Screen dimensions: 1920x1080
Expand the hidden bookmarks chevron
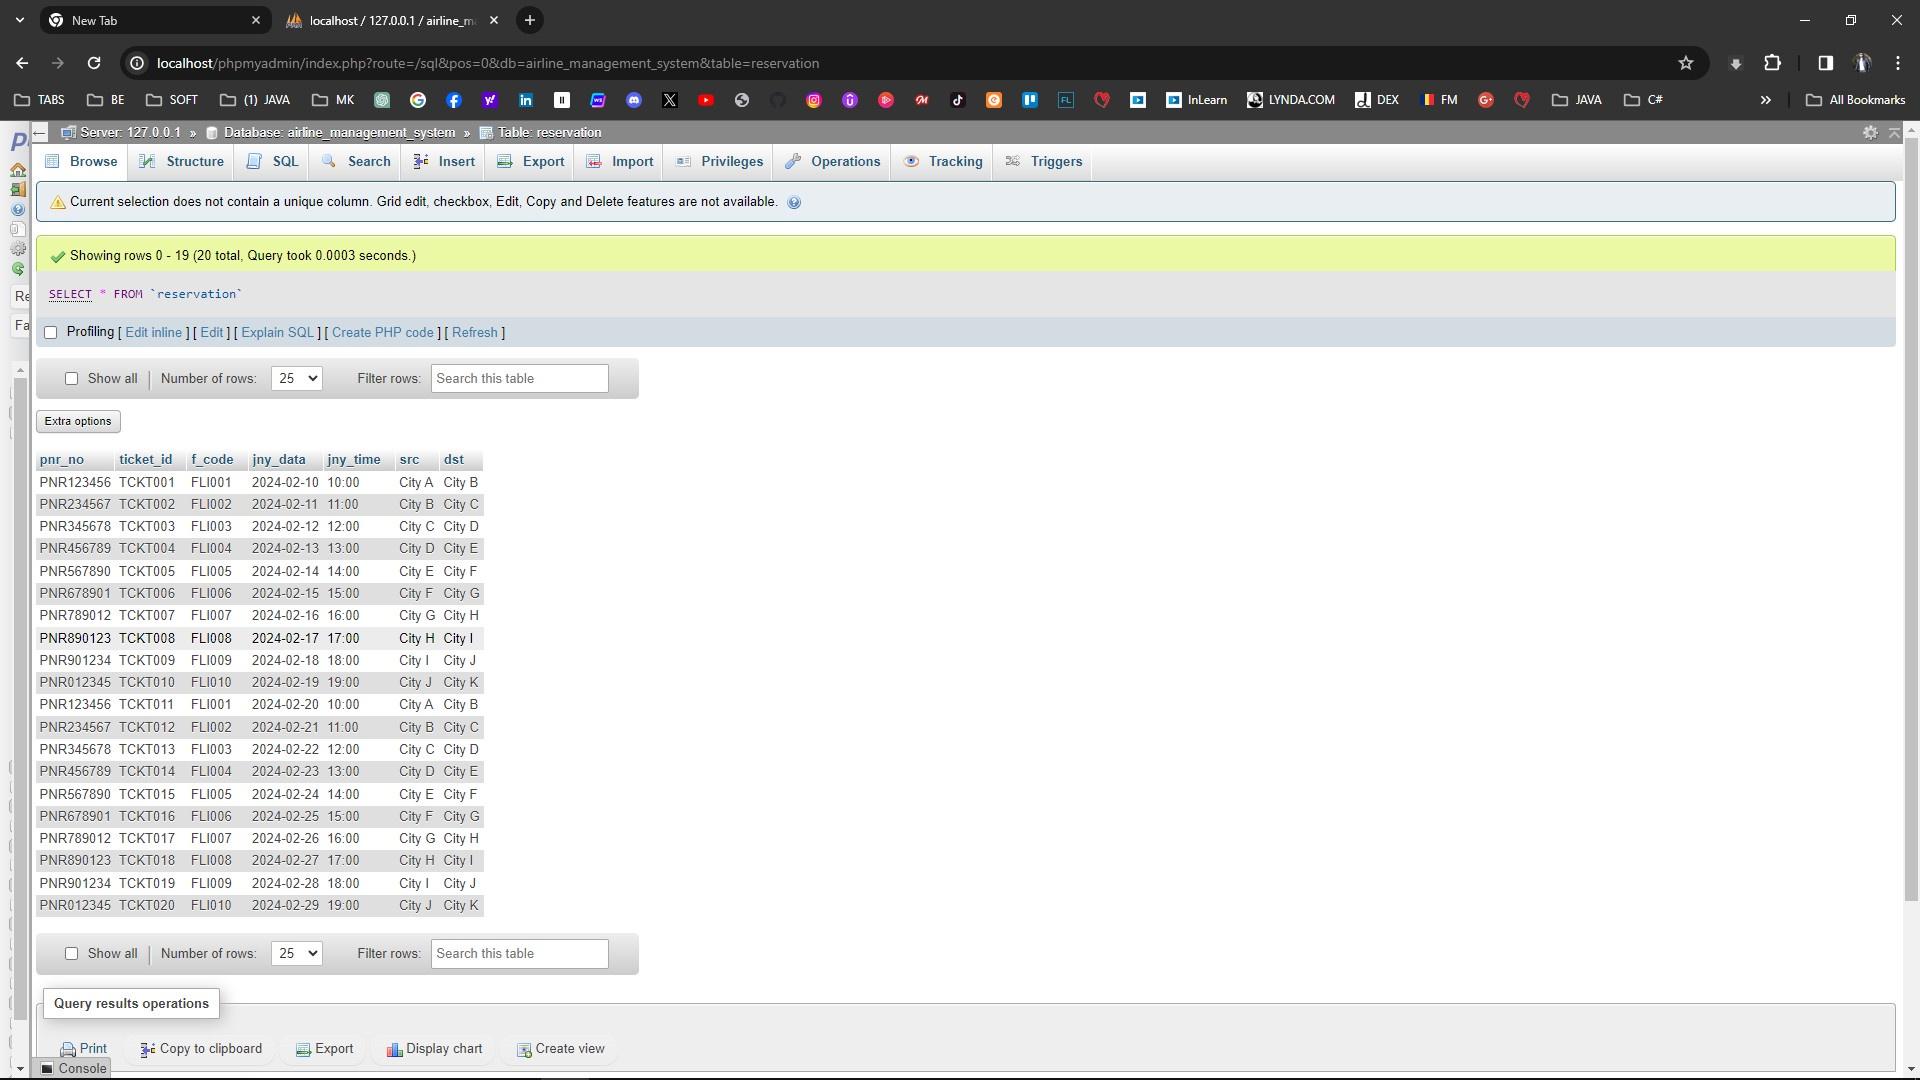pos(1765,100)
